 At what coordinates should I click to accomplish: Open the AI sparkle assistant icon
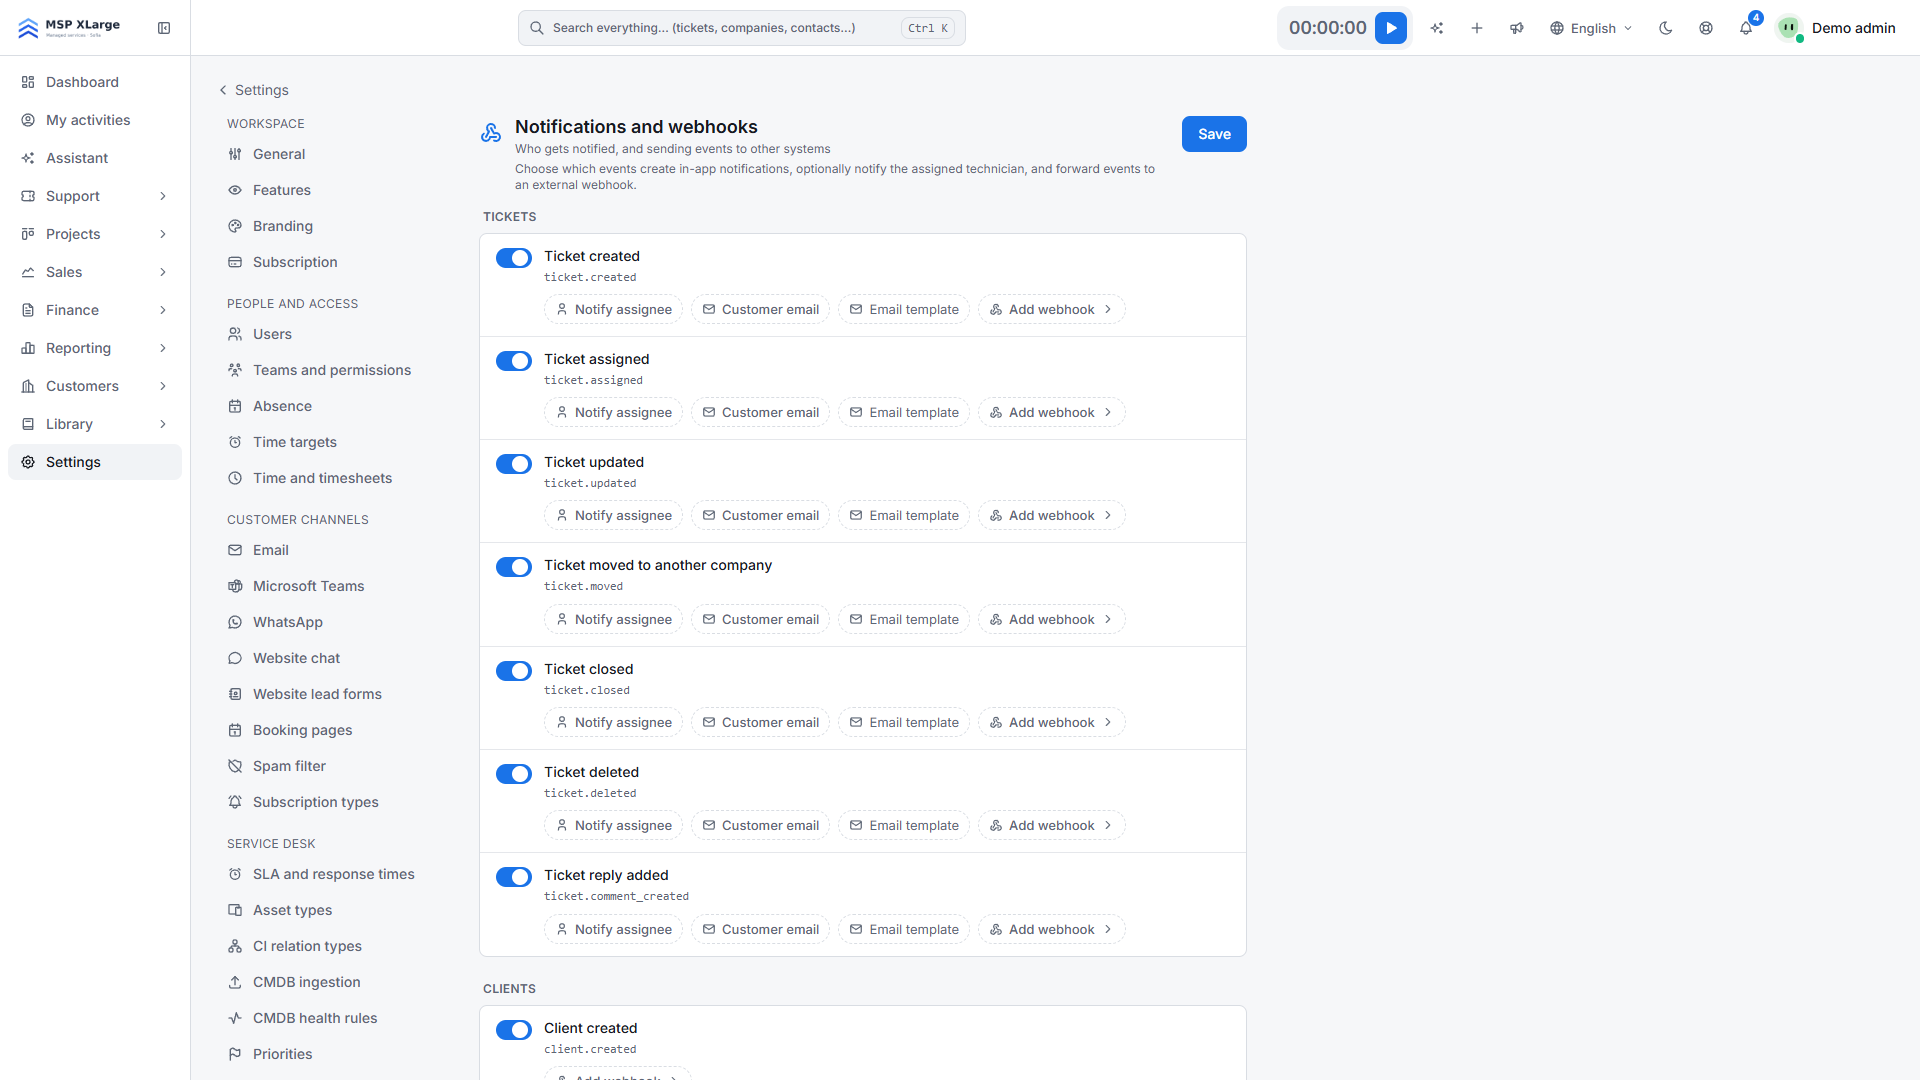1437,28
